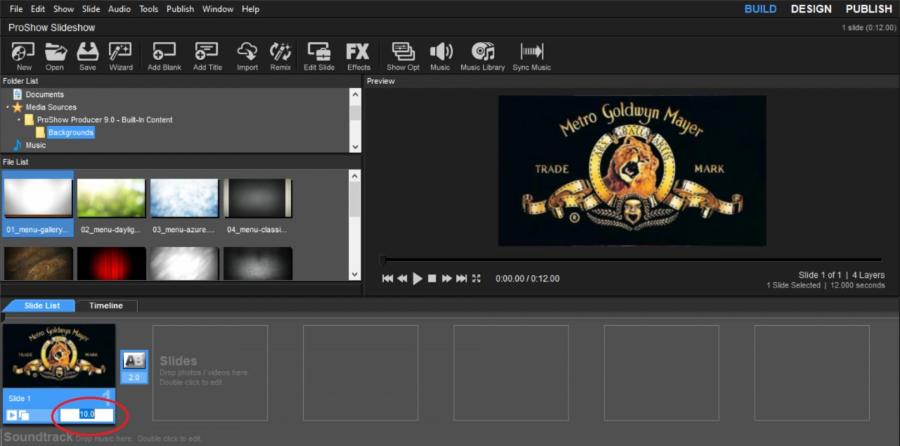The width and height of the screenshot is (900, 446).
Task: Open the Tools menu
Action: pos(149,9)
